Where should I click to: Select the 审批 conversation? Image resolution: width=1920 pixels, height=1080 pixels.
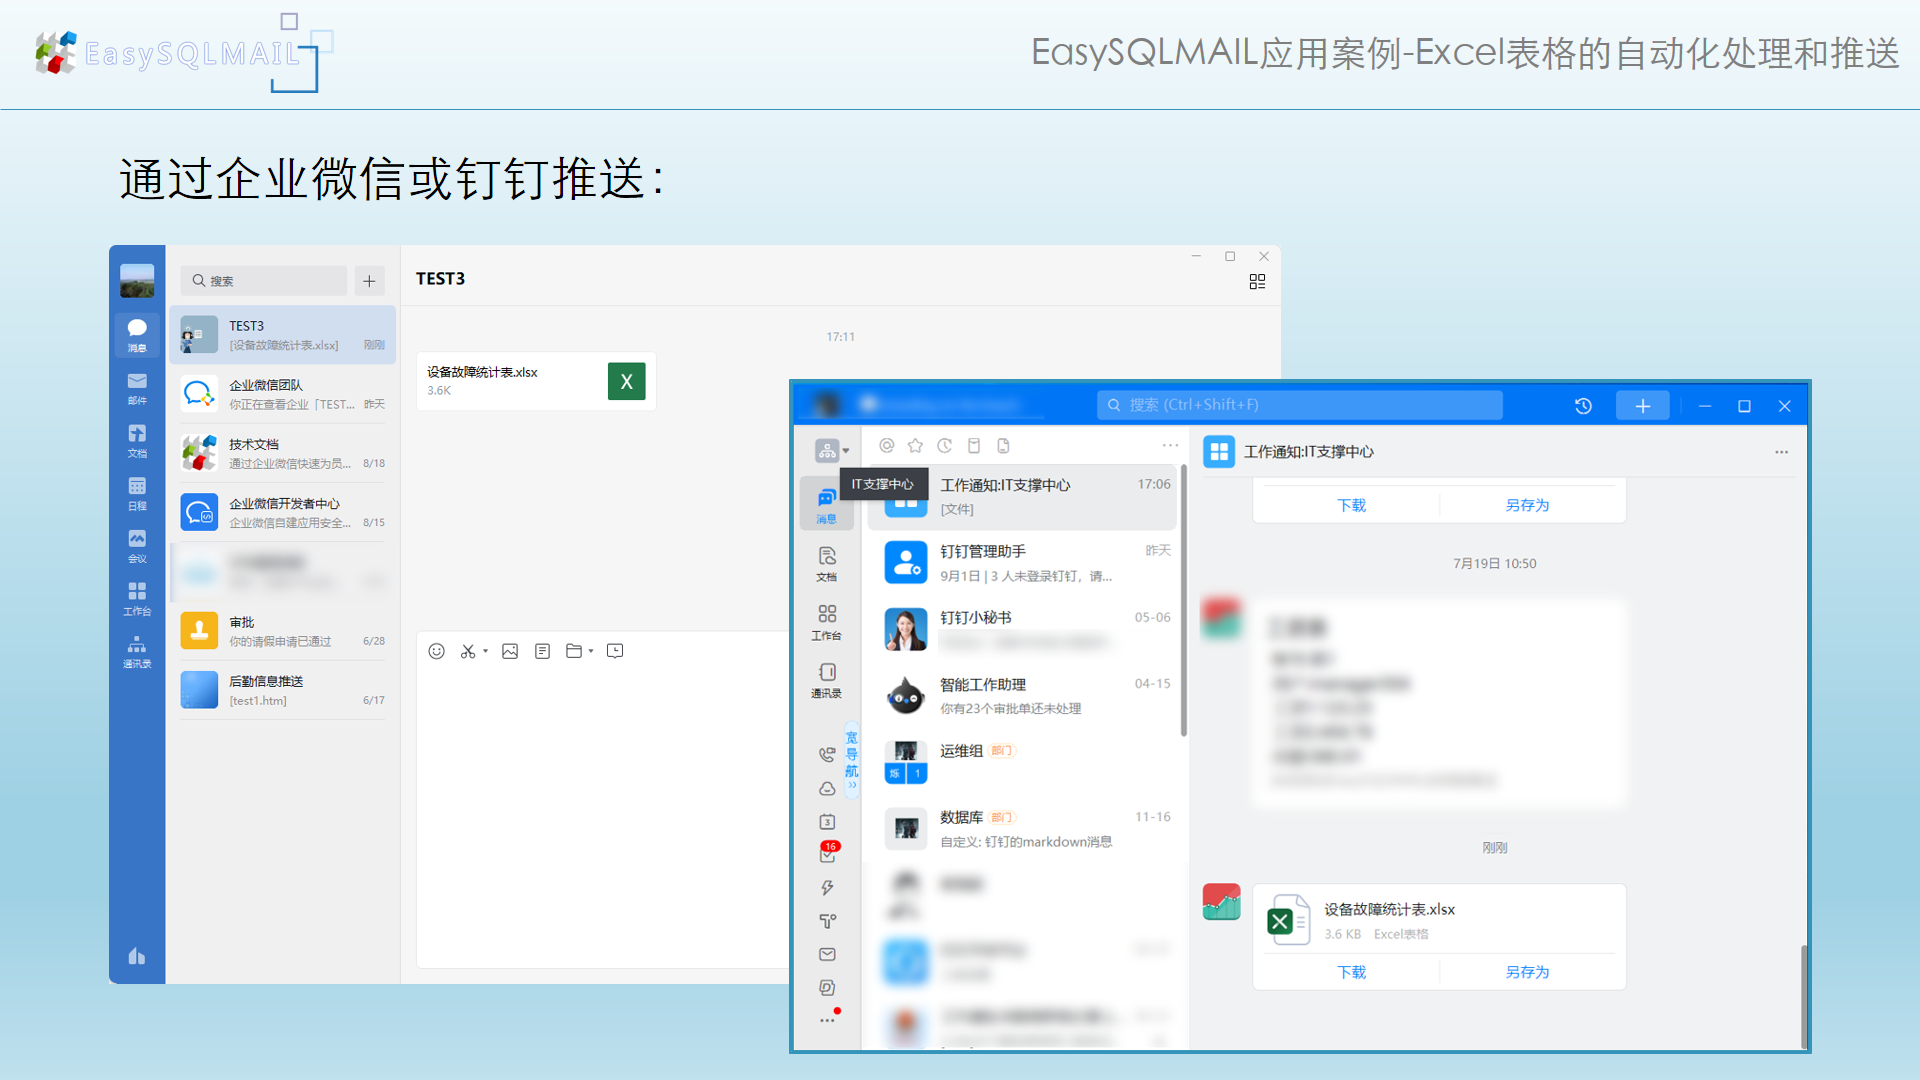(x=283, y=631)
